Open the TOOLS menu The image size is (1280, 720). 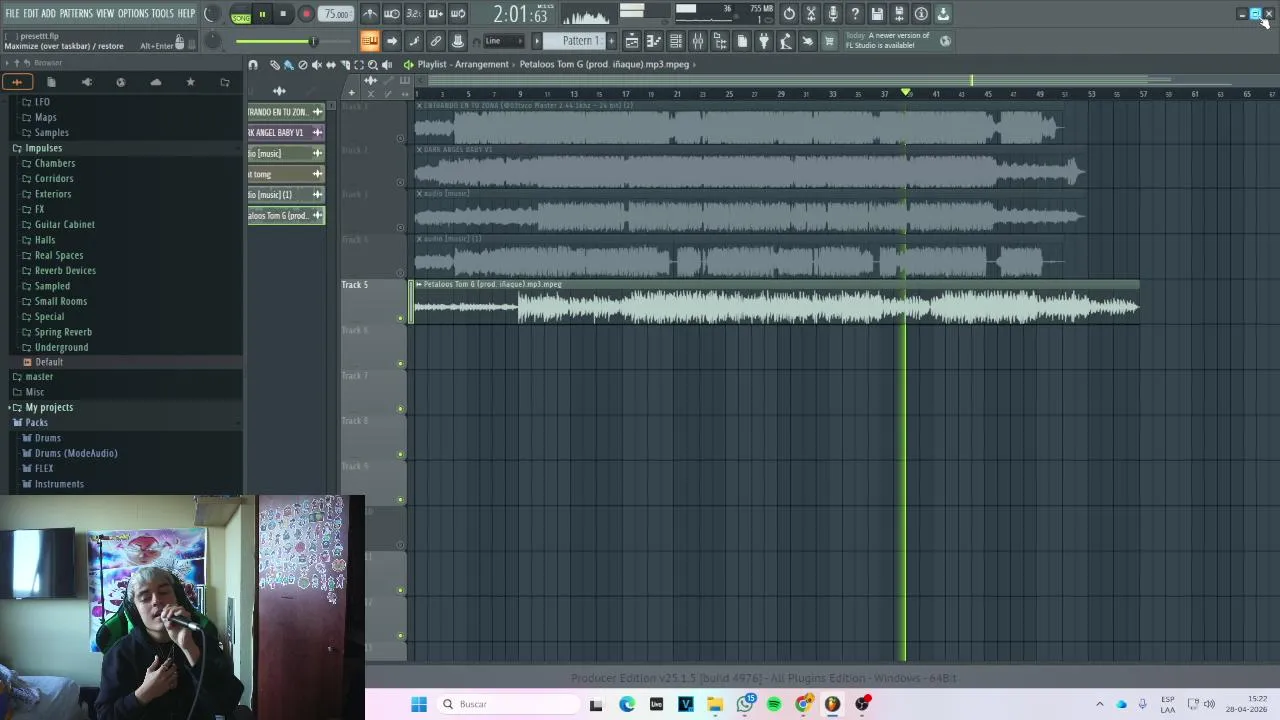pyautogui.click(x=162, y=13)
